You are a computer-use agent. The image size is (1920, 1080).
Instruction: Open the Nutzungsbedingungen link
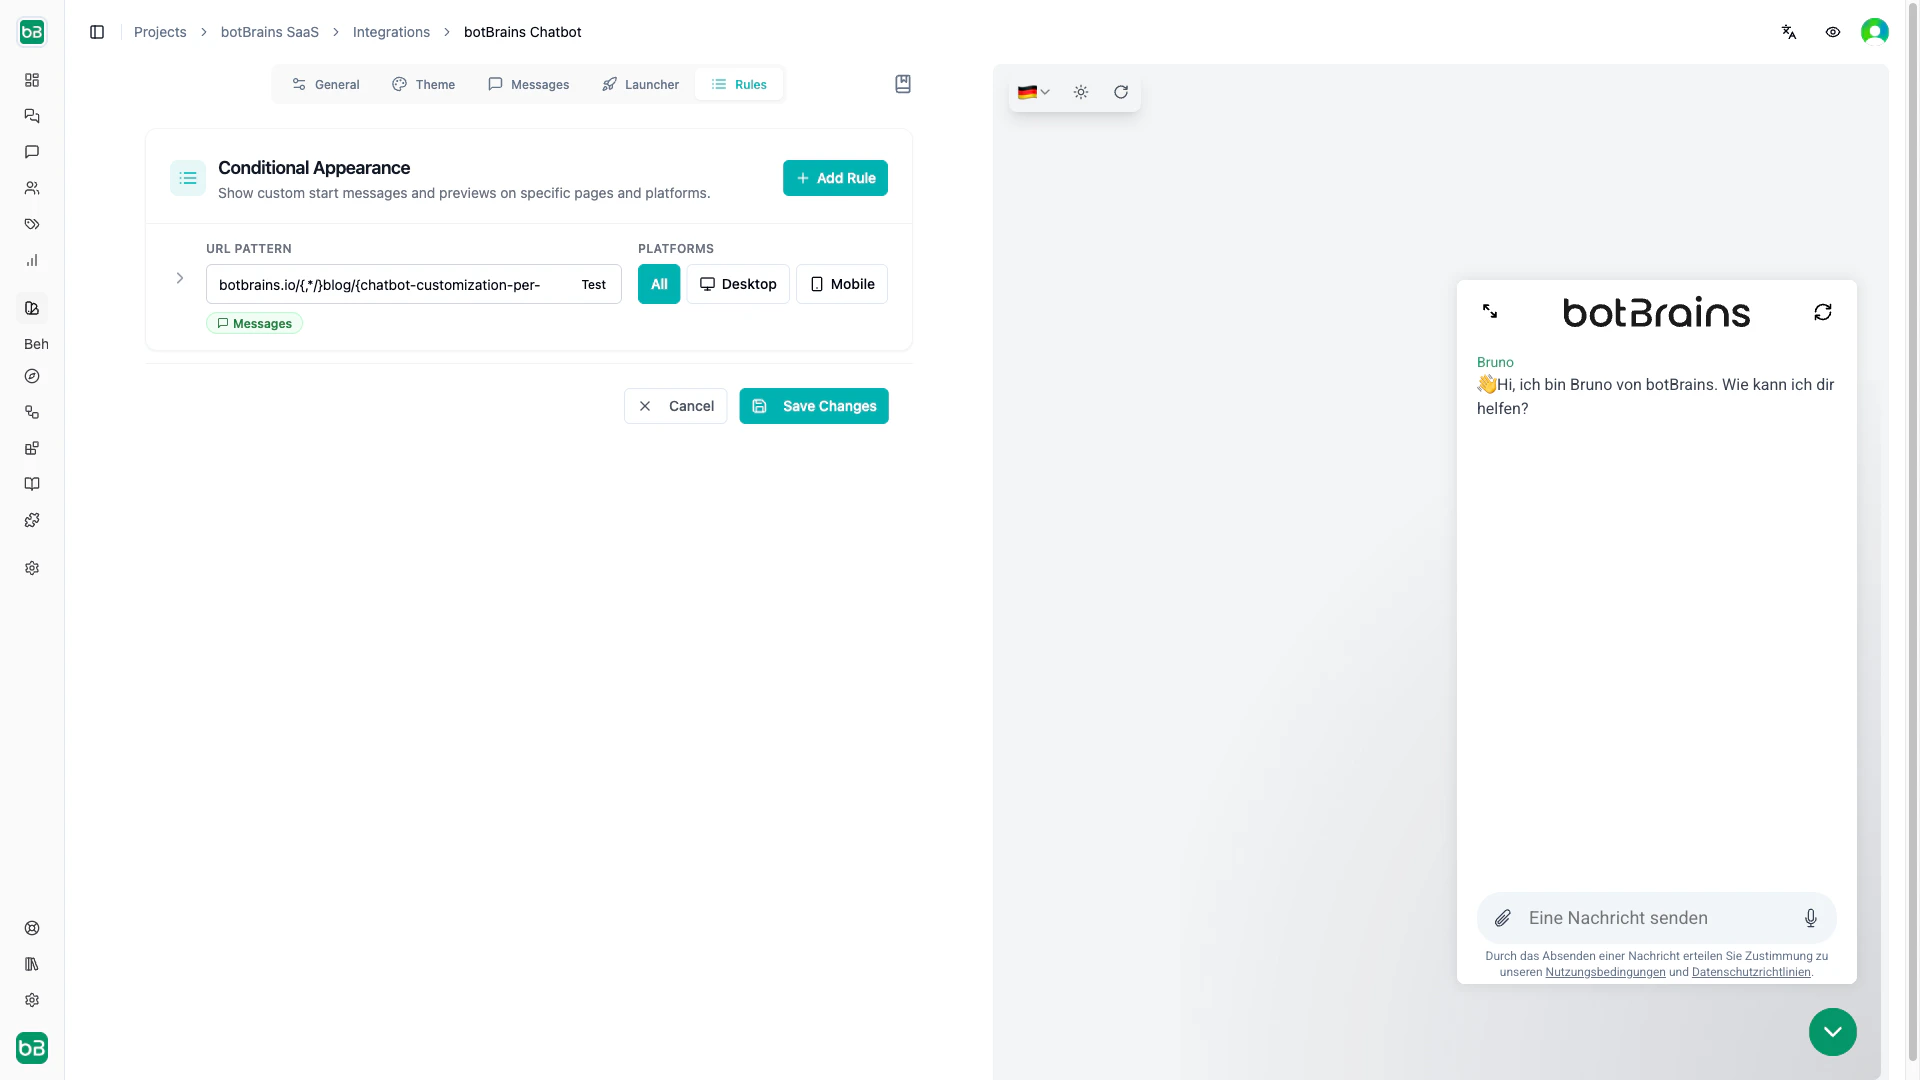pos(1605,972)
